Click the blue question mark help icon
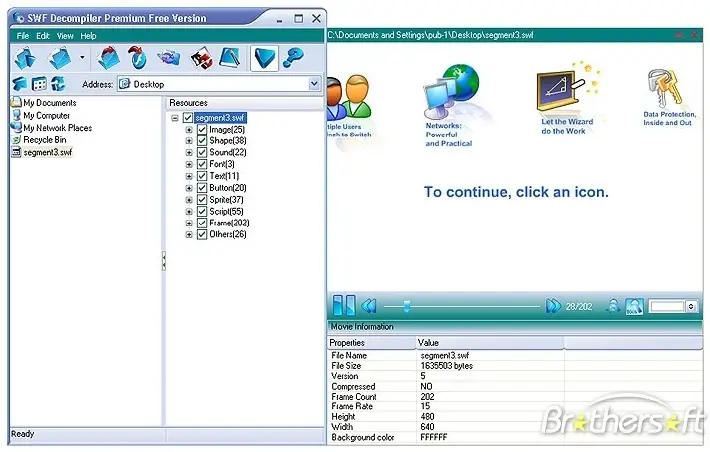The image size is (710, 452). tap(293, 58)
